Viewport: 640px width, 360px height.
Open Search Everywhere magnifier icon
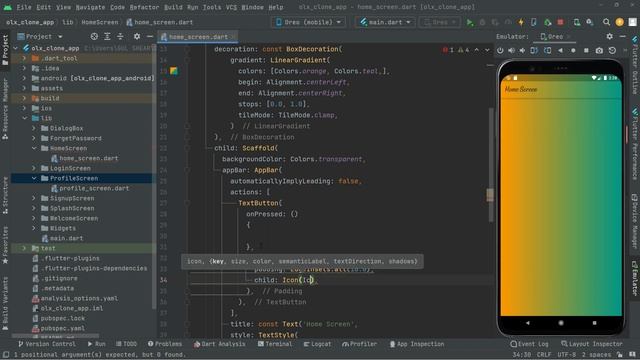(x=607, y=22)
